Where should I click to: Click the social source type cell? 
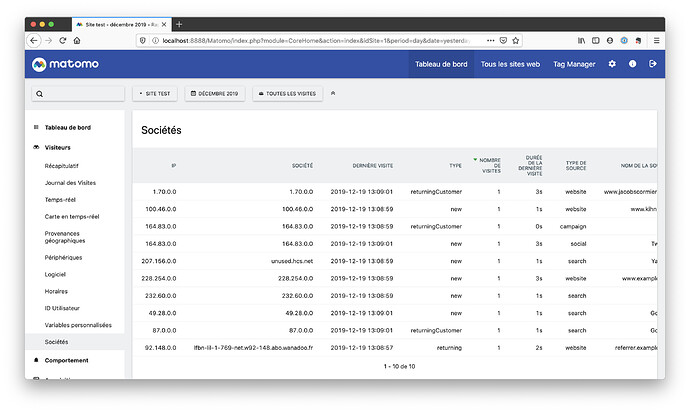tap(578, 244)
